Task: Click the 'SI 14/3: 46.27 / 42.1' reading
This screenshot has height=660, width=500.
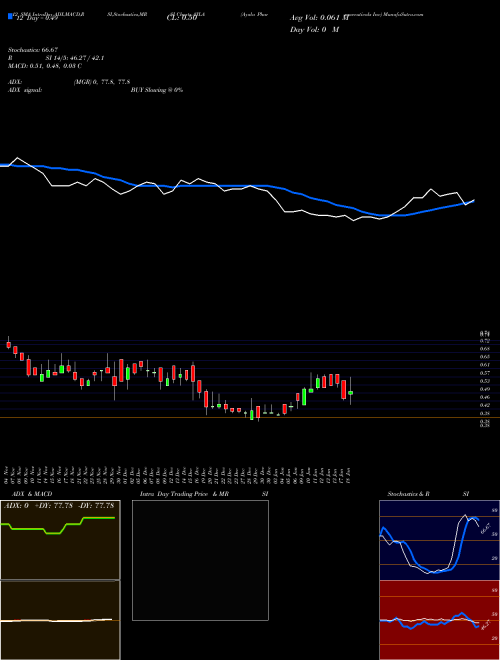Action: (x=74, y=58)
